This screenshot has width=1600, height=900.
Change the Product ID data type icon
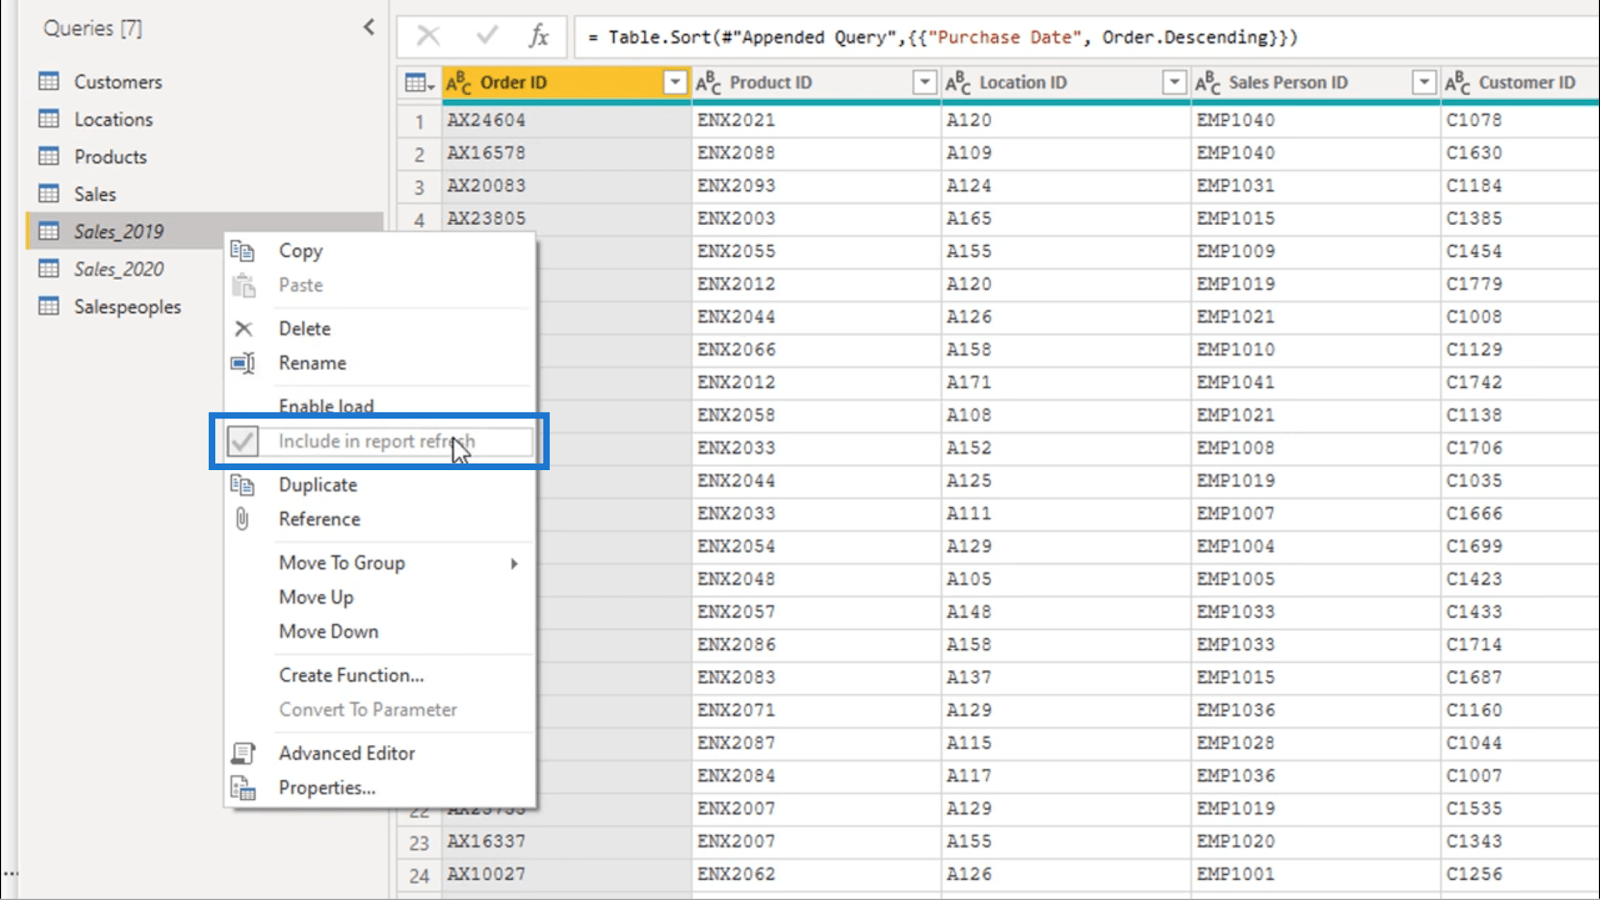coord(709,82)
